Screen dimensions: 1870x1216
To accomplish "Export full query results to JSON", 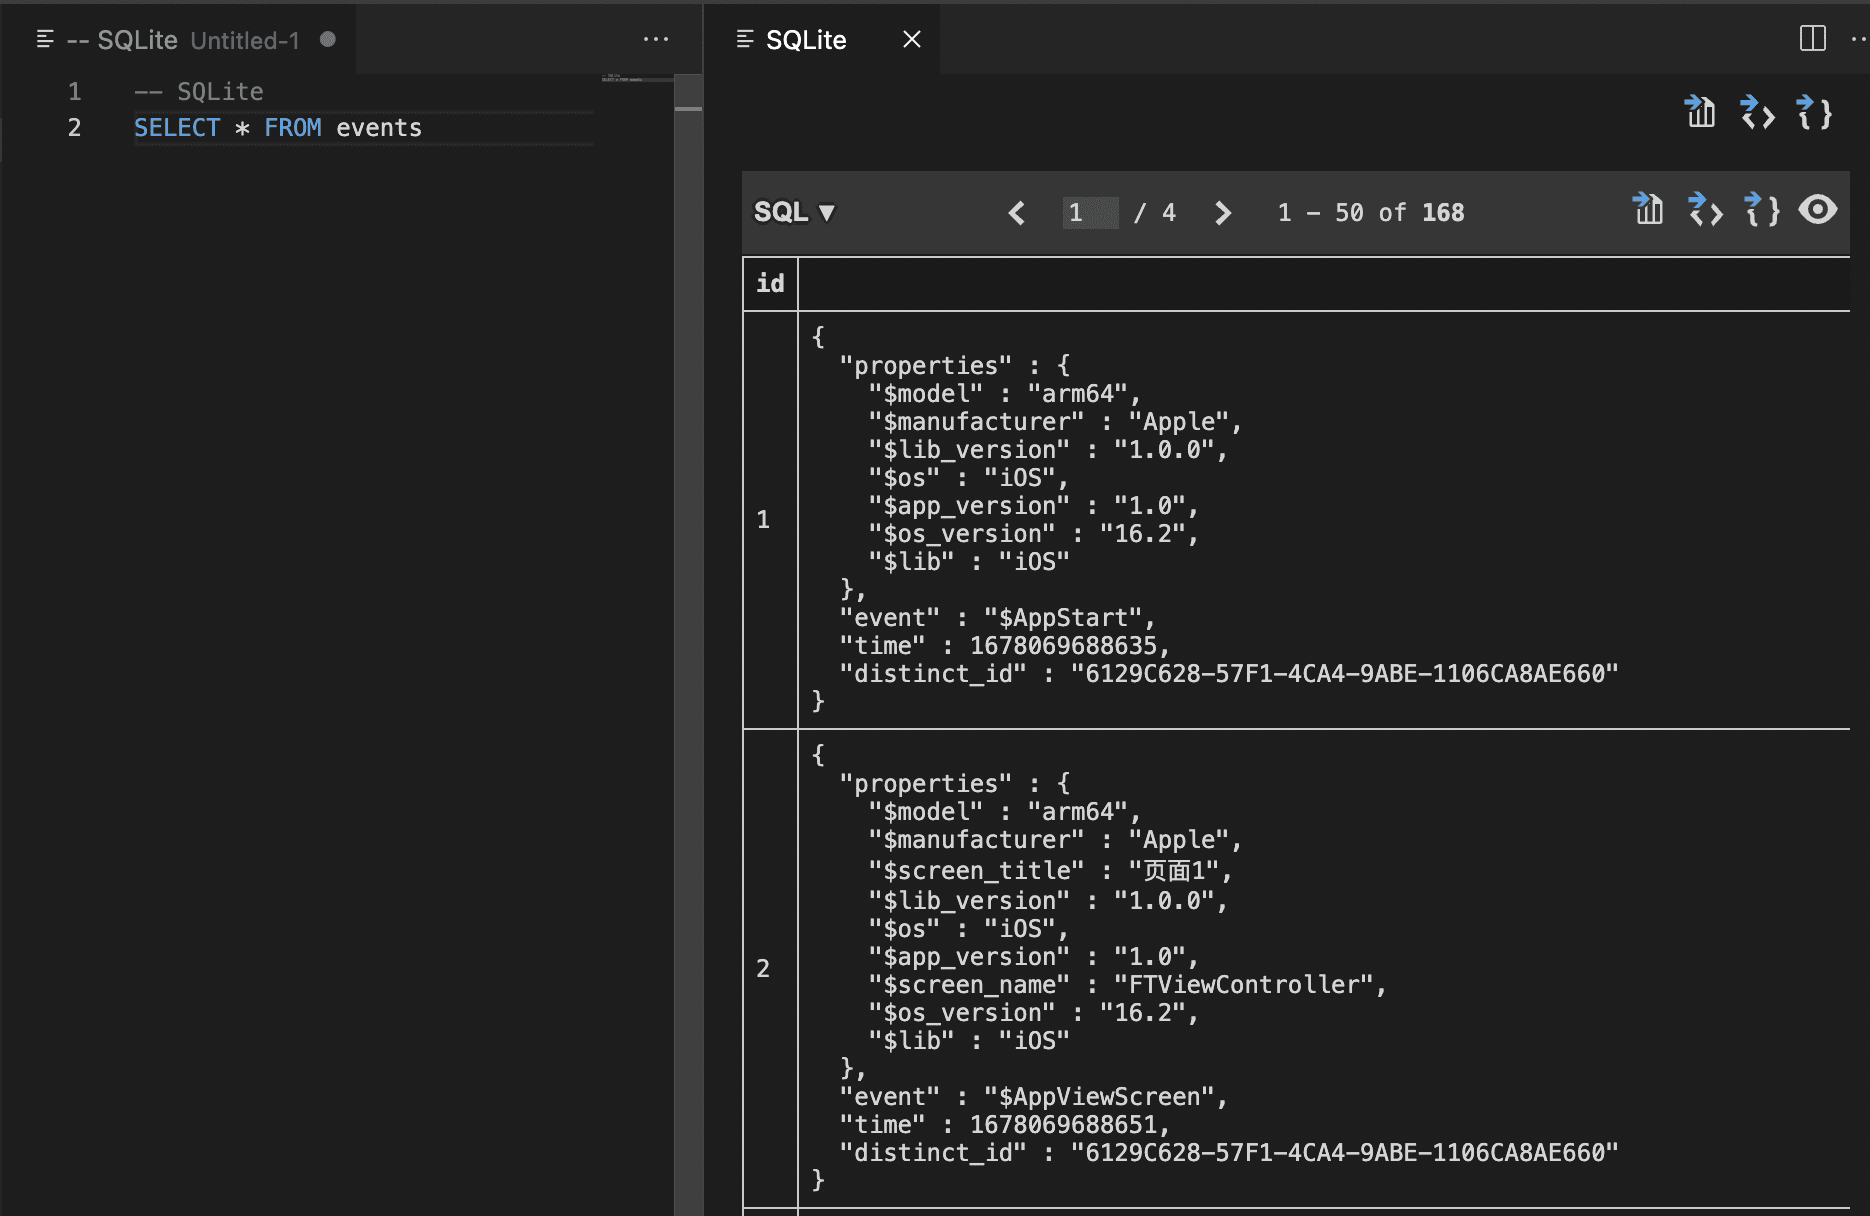I will (1815, 113).
